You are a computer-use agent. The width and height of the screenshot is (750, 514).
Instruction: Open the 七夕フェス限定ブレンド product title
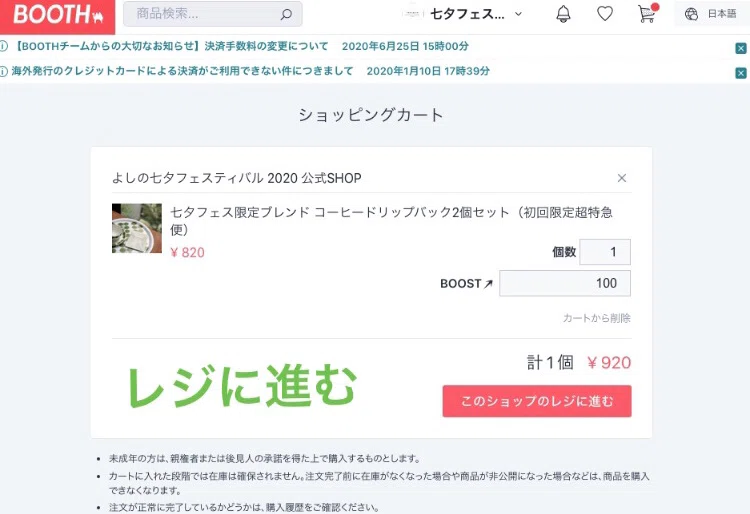click(x=391, y=220)
